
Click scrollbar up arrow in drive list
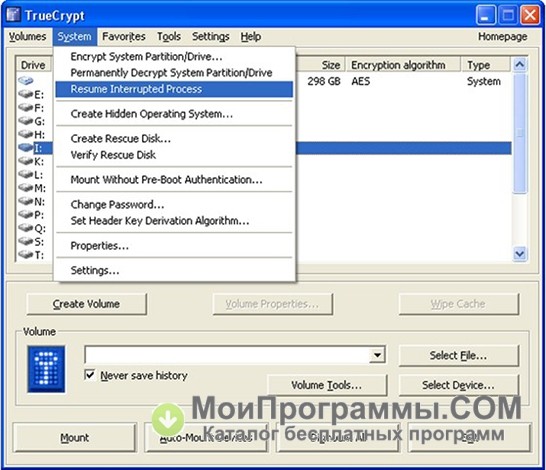pyautogui.click(x=520, y=65)
